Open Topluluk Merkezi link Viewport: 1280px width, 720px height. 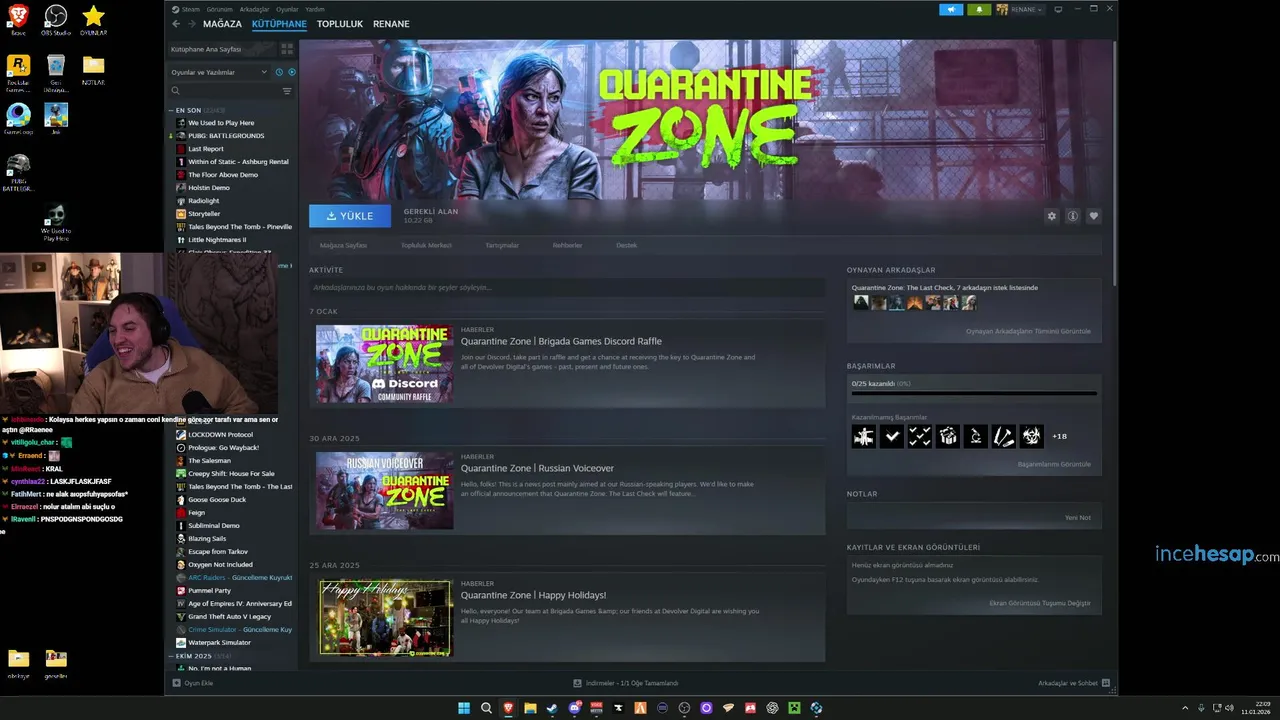point(426,245)
